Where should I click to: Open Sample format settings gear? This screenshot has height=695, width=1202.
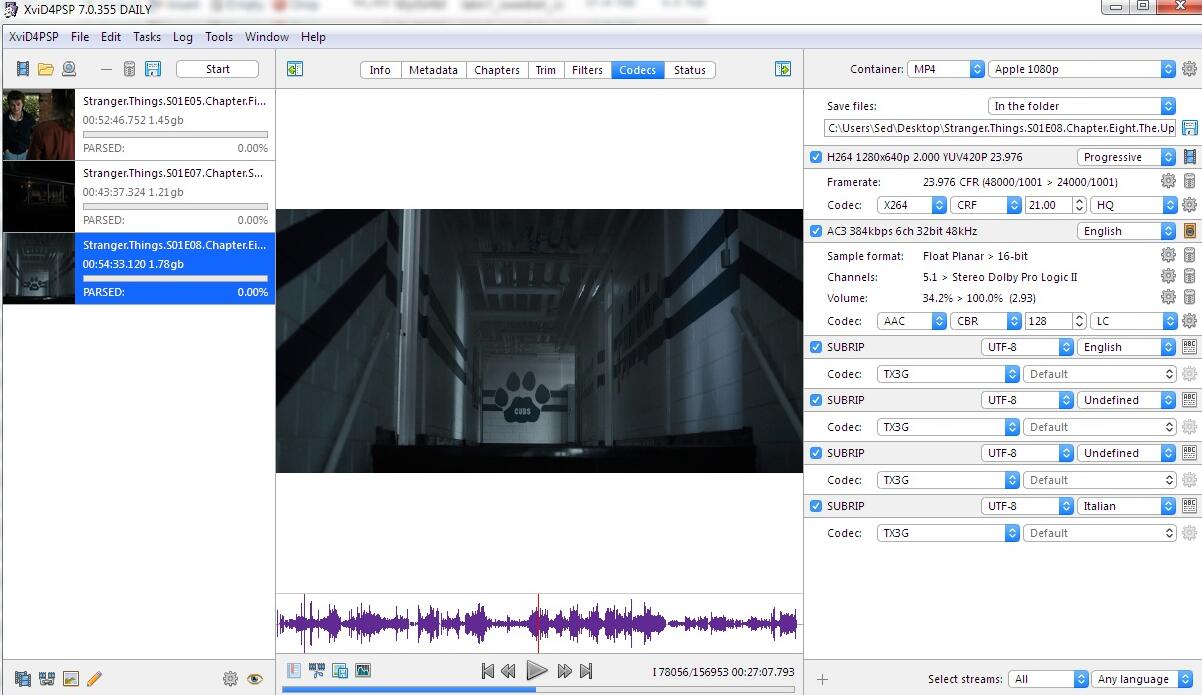[x=1168, y=256]
